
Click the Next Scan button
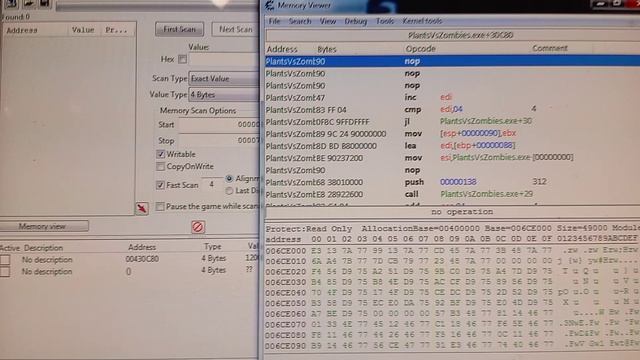tap(236, 29)
